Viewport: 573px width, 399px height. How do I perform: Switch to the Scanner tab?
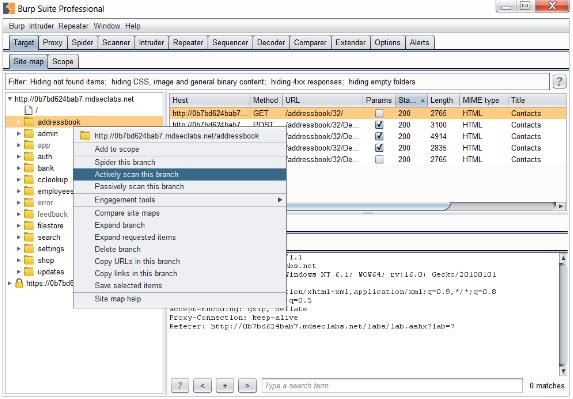click(116, 42)
